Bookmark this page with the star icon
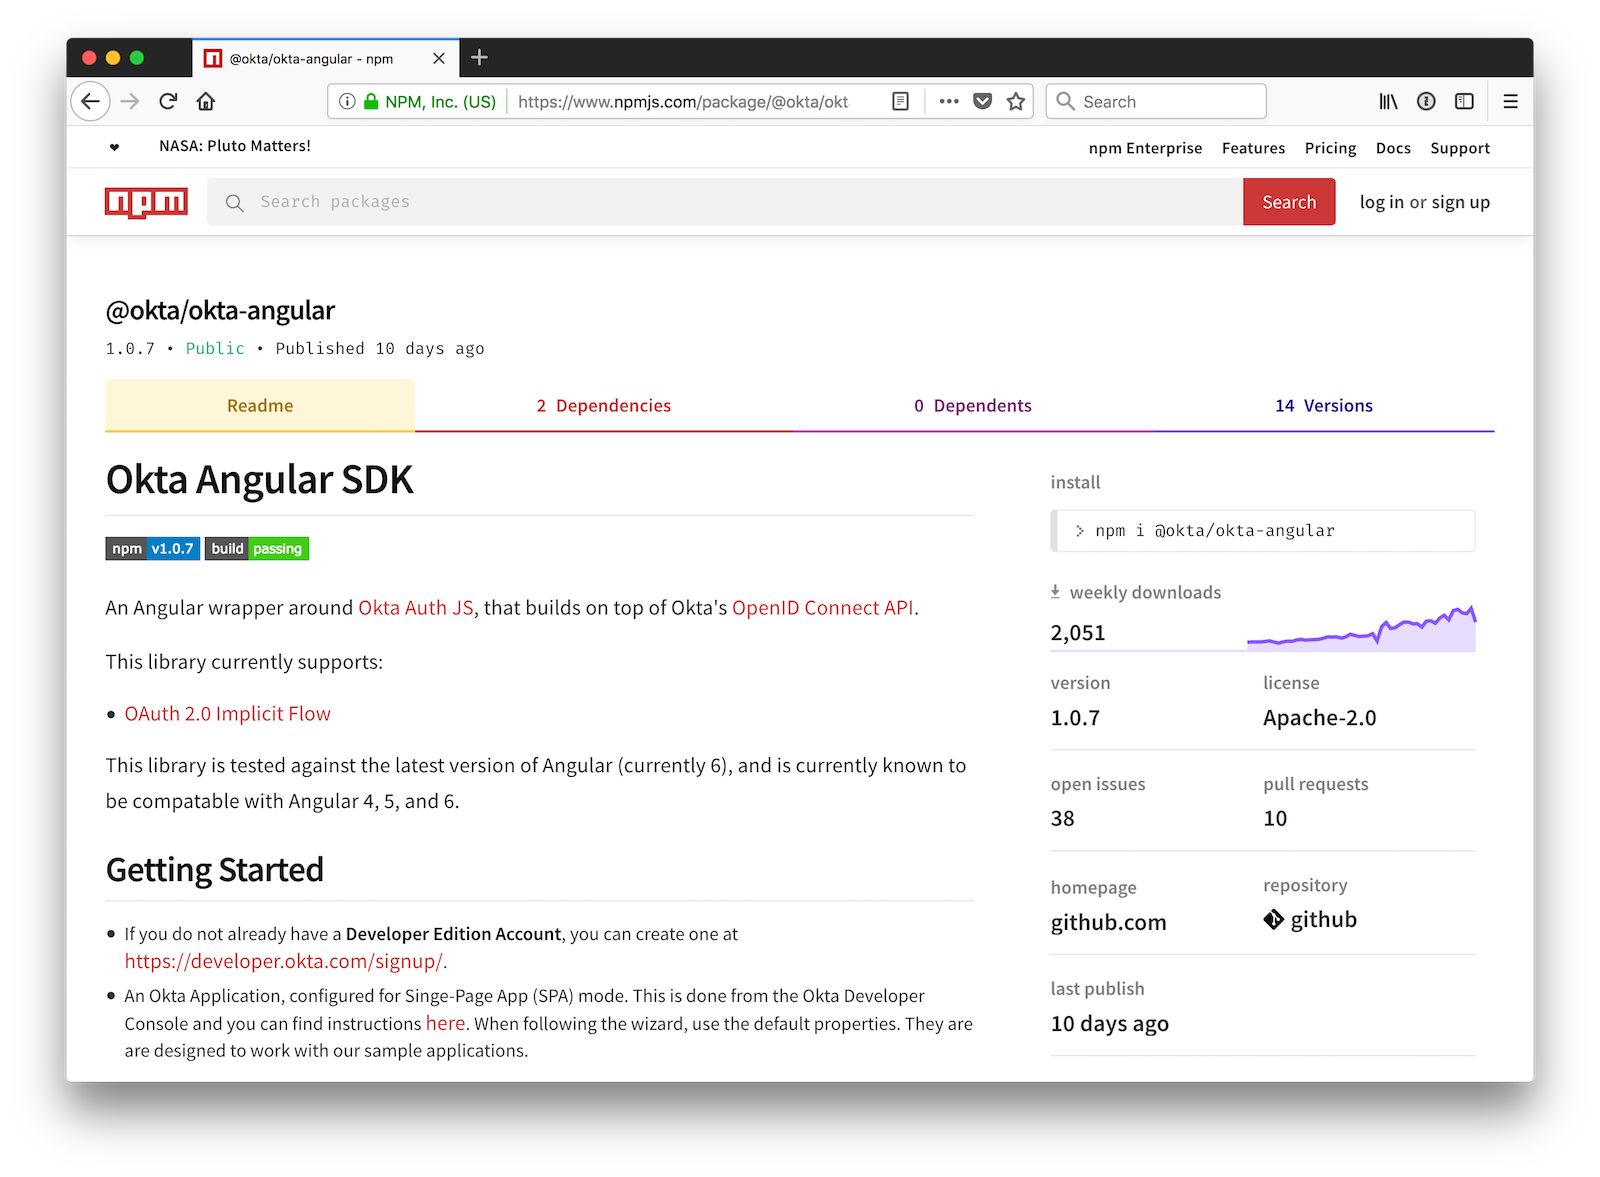This screenshot has width=1600, height=1177. pyautogui.click(x=1016, y=101)
